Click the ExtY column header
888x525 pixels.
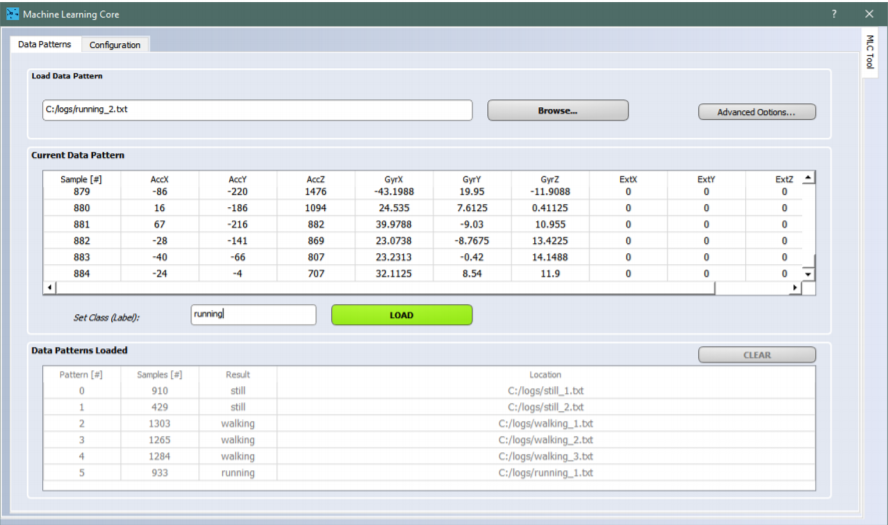coord(706,179)
